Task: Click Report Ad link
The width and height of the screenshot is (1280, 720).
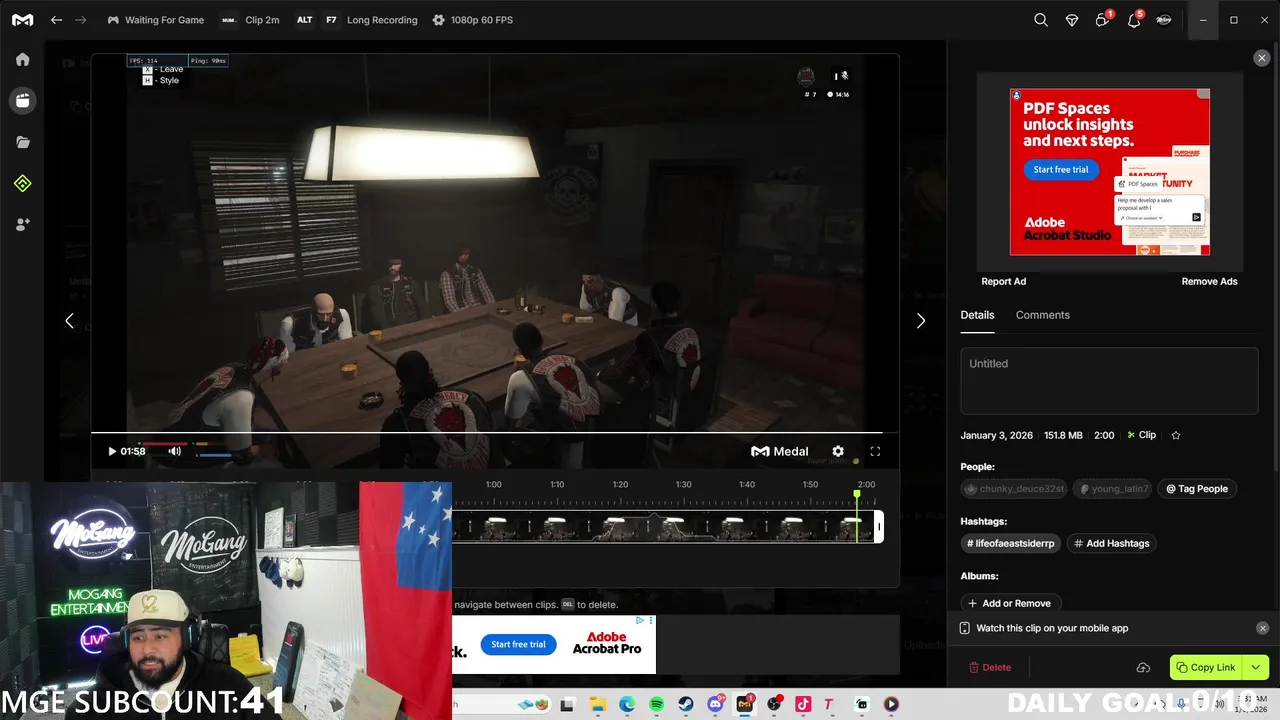Action: click(x=1003, y=282)
